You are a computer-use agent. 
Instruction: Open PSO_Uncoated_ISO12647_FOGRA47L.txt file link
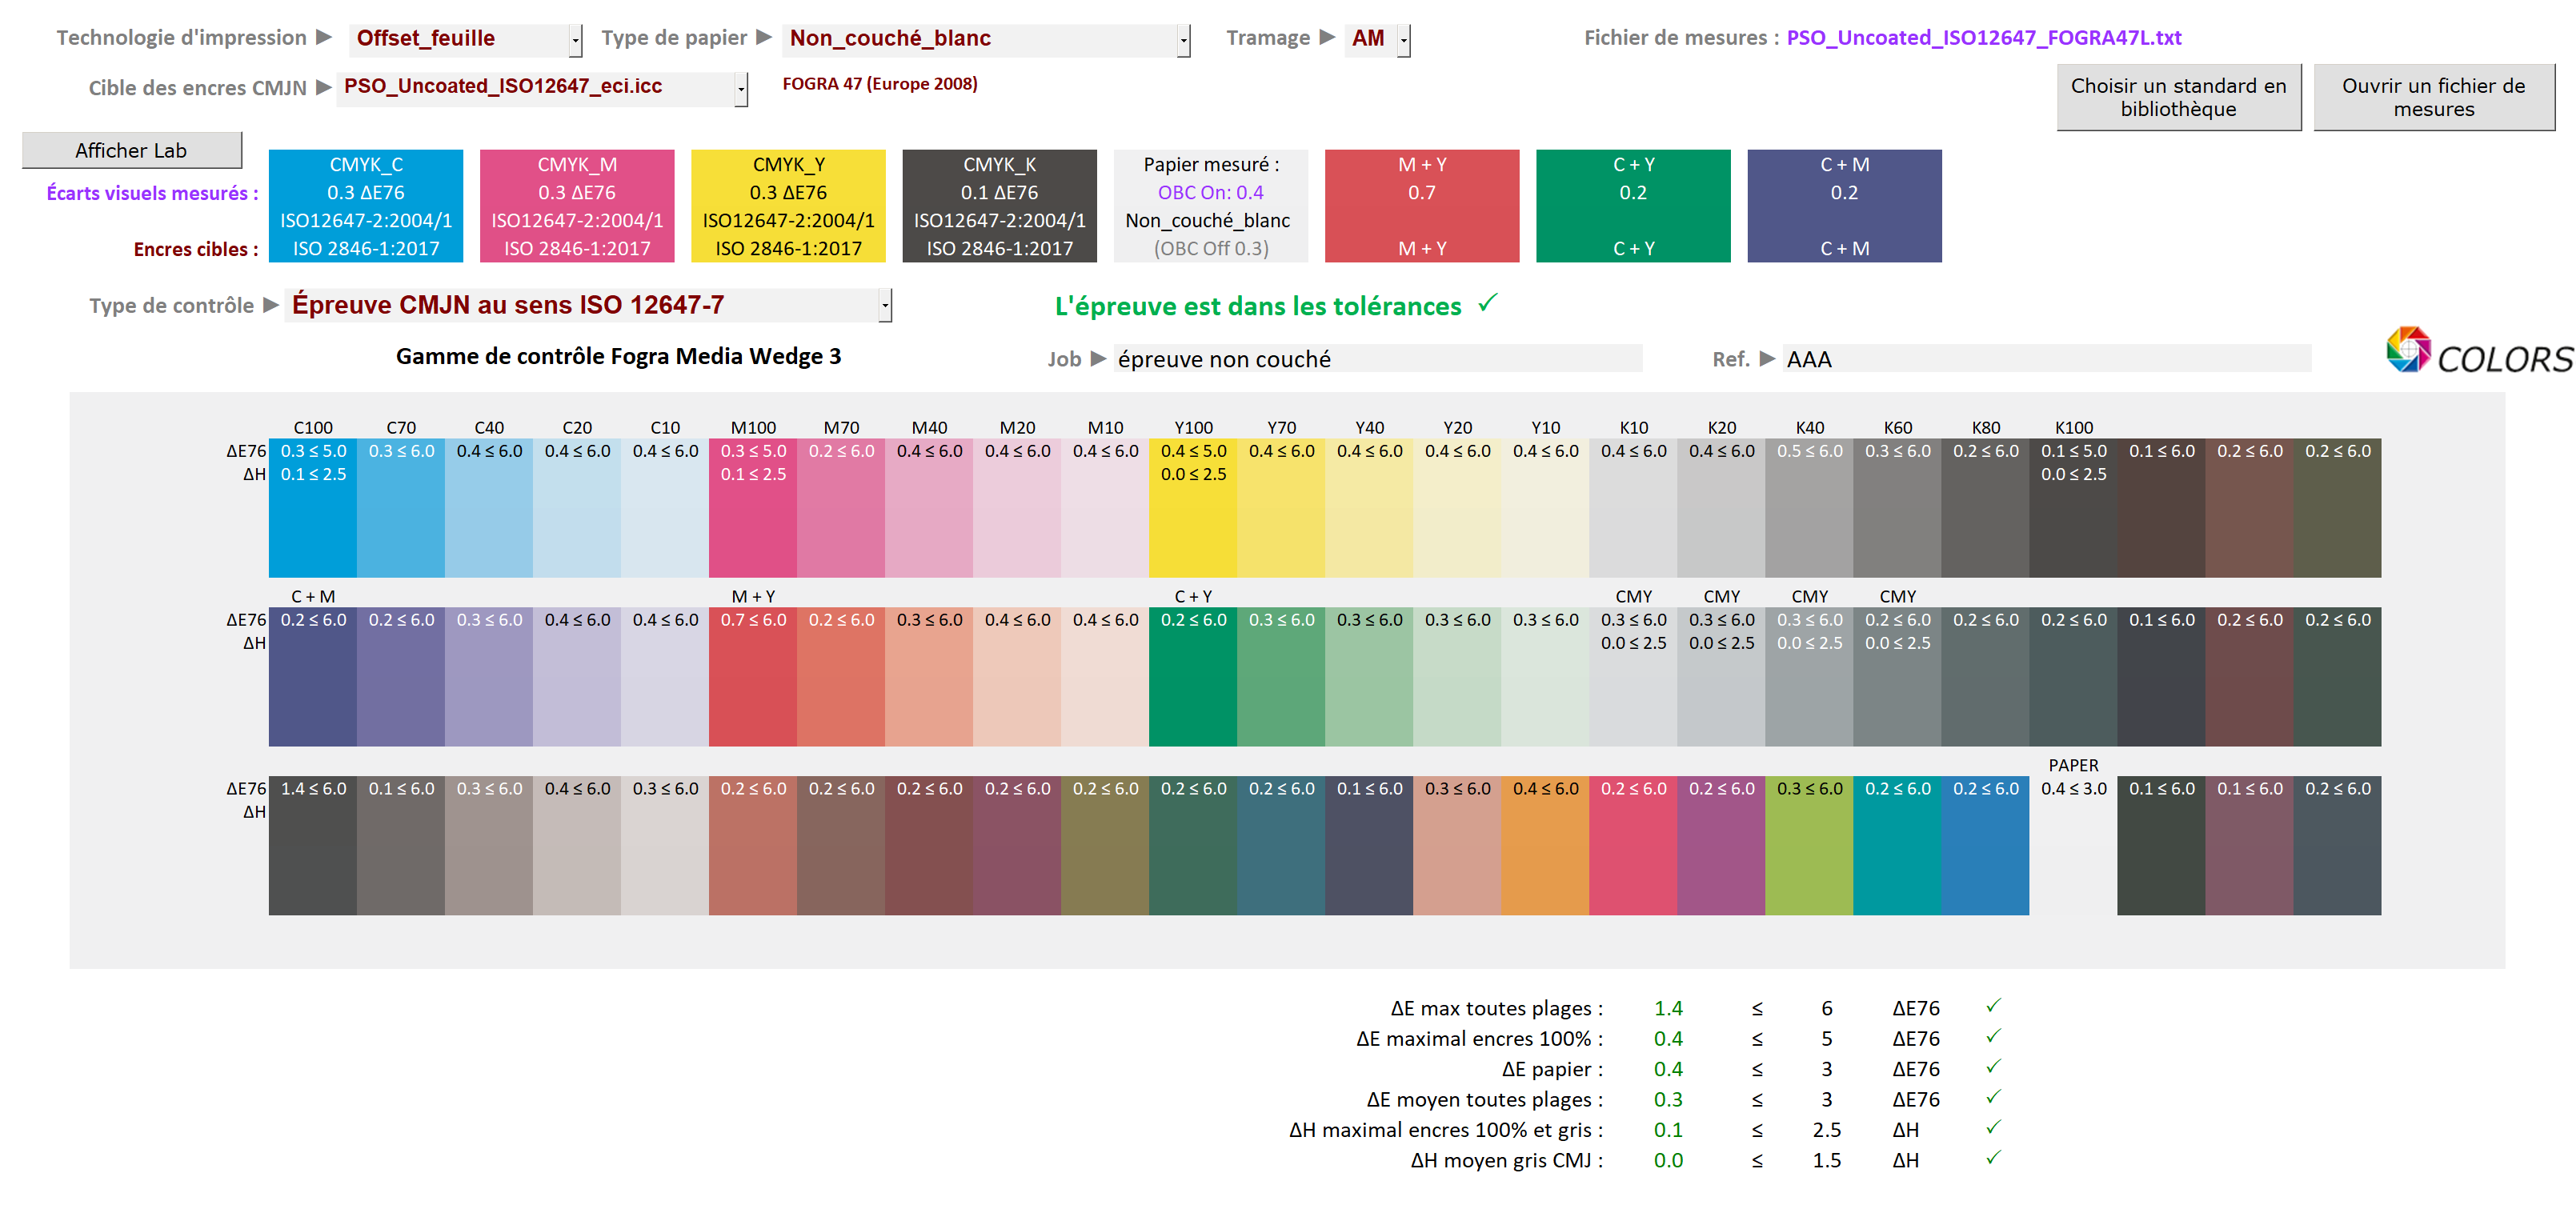tap(1983, 38)
